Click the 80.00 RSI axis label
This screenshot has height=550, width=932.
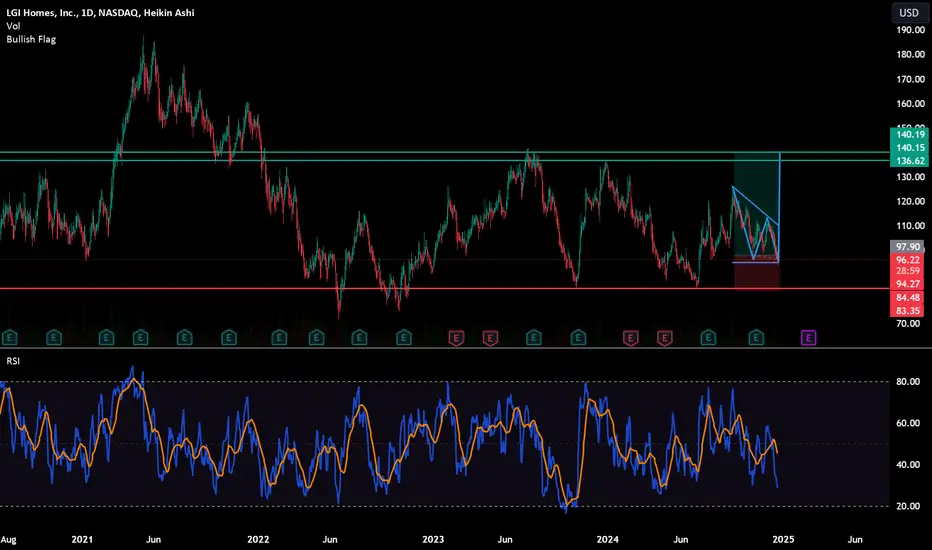908,382
